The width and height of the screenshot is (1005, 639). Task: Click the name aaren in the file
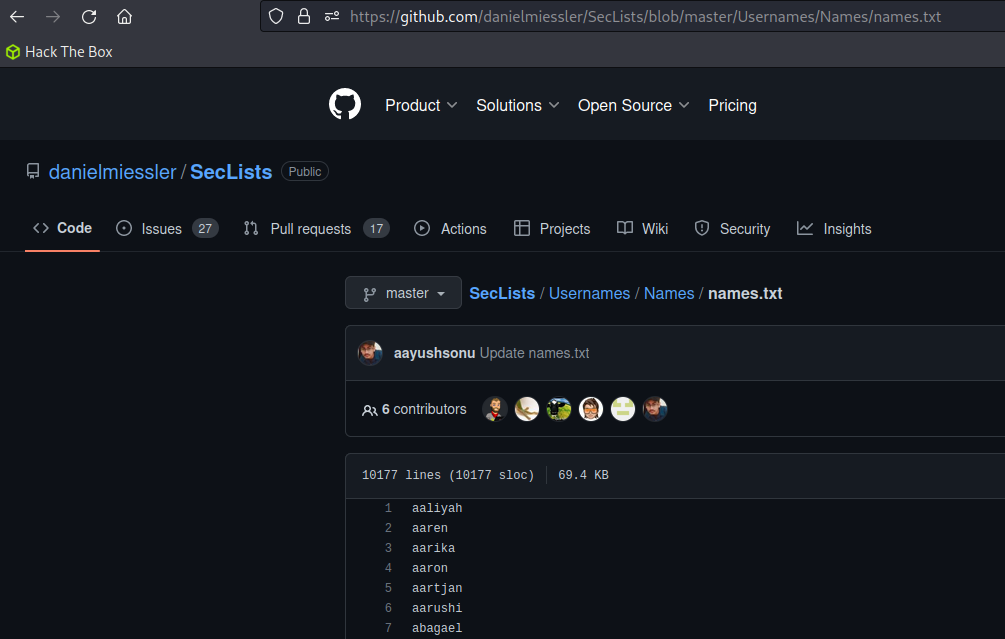point(429,528)
